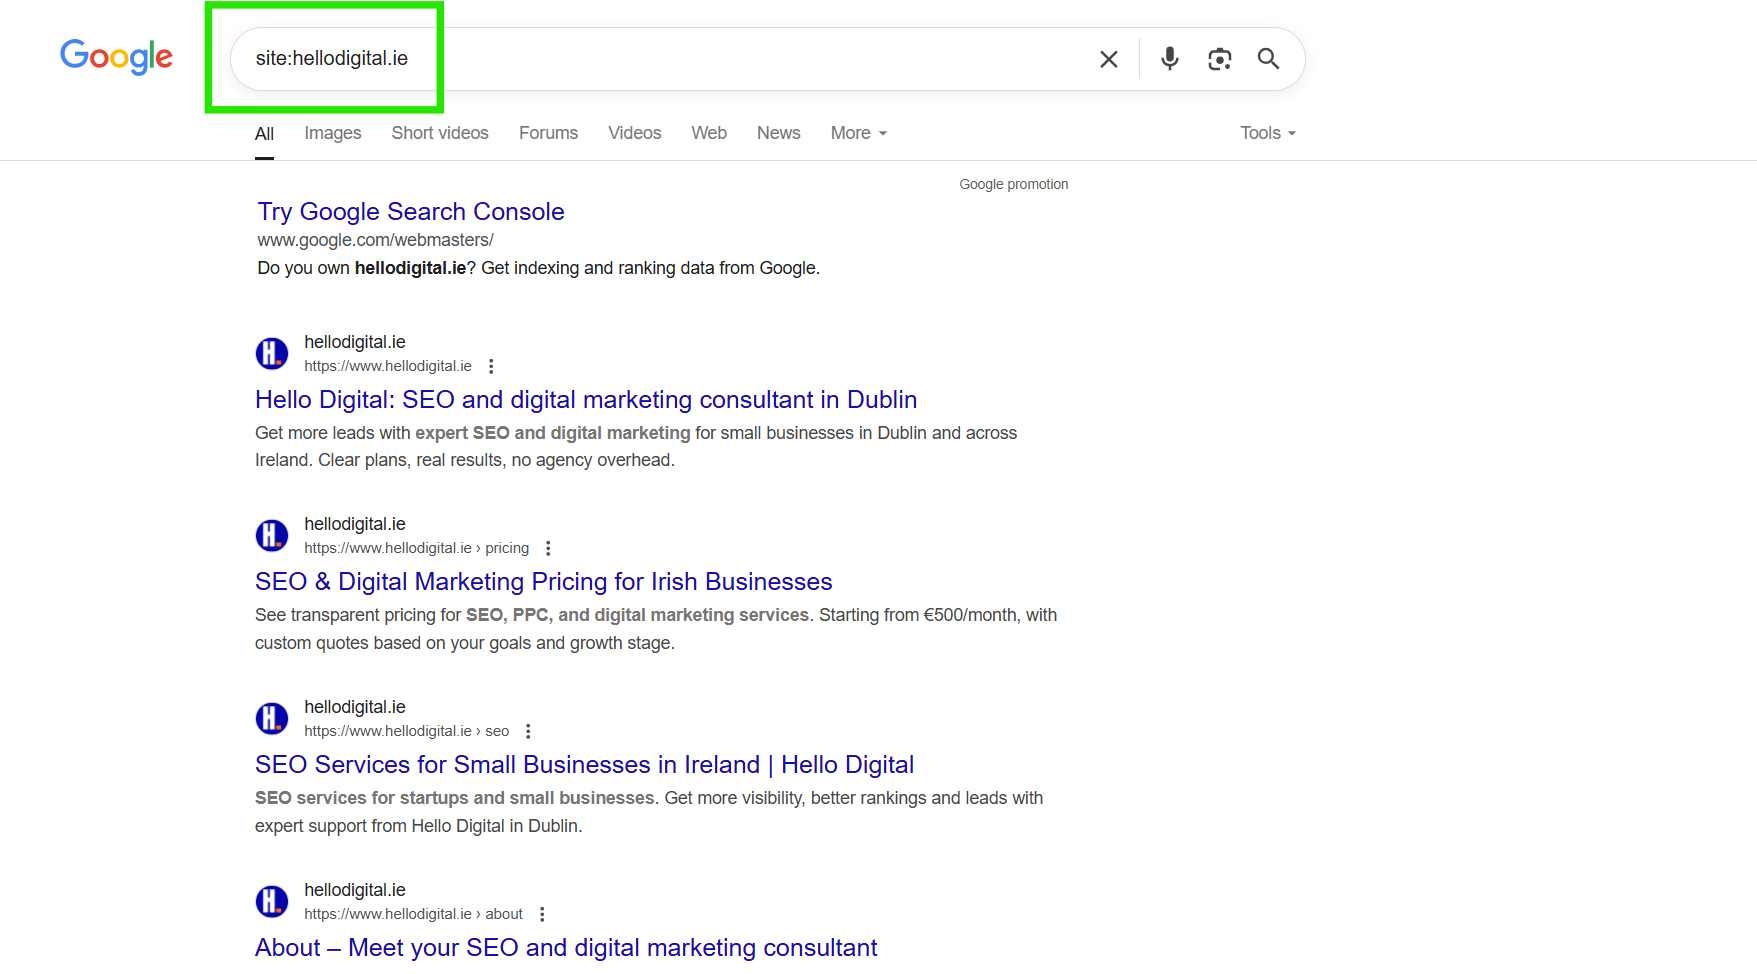This screenshot has width=1757, height=974.
Task: Click the favicon of the pricing result
Action: pyautogui.click(x=272, y=535)
